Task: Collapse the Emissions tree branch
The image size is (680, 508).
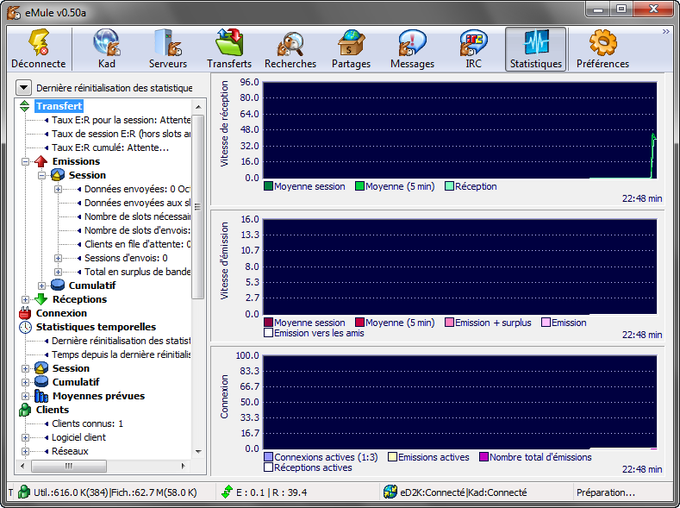Action: click(x=25, y=162)
